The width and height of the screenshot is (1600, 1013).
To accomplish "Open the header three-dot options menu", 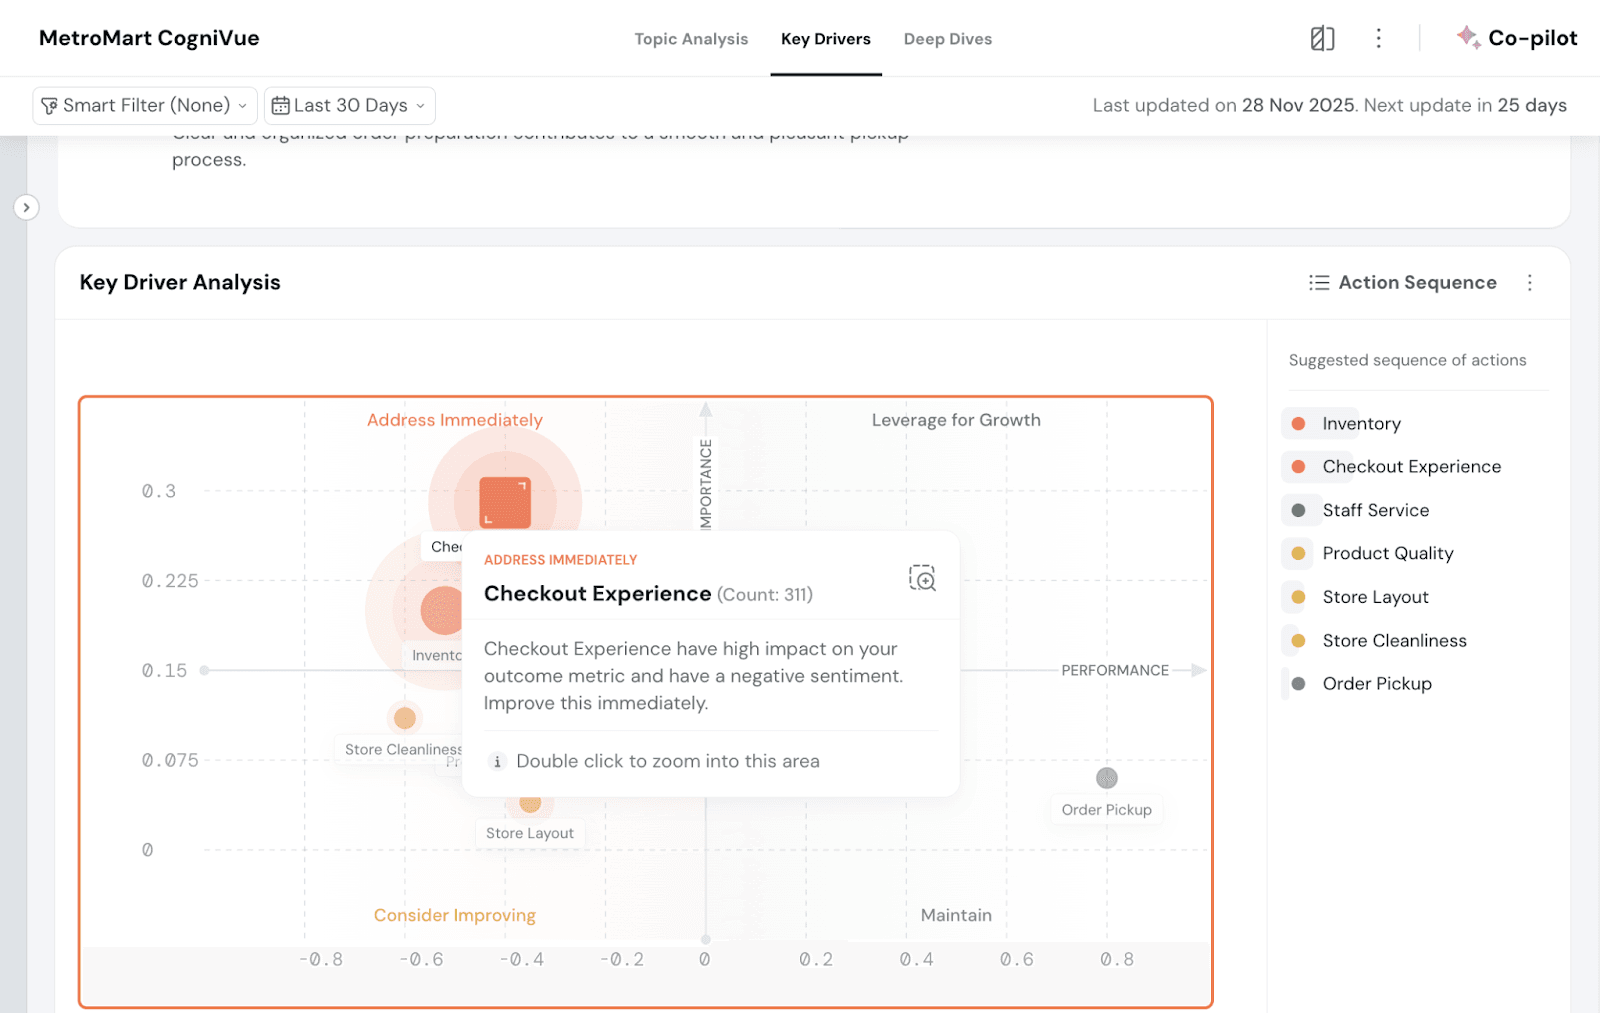I will click(x=1378, y=39).
